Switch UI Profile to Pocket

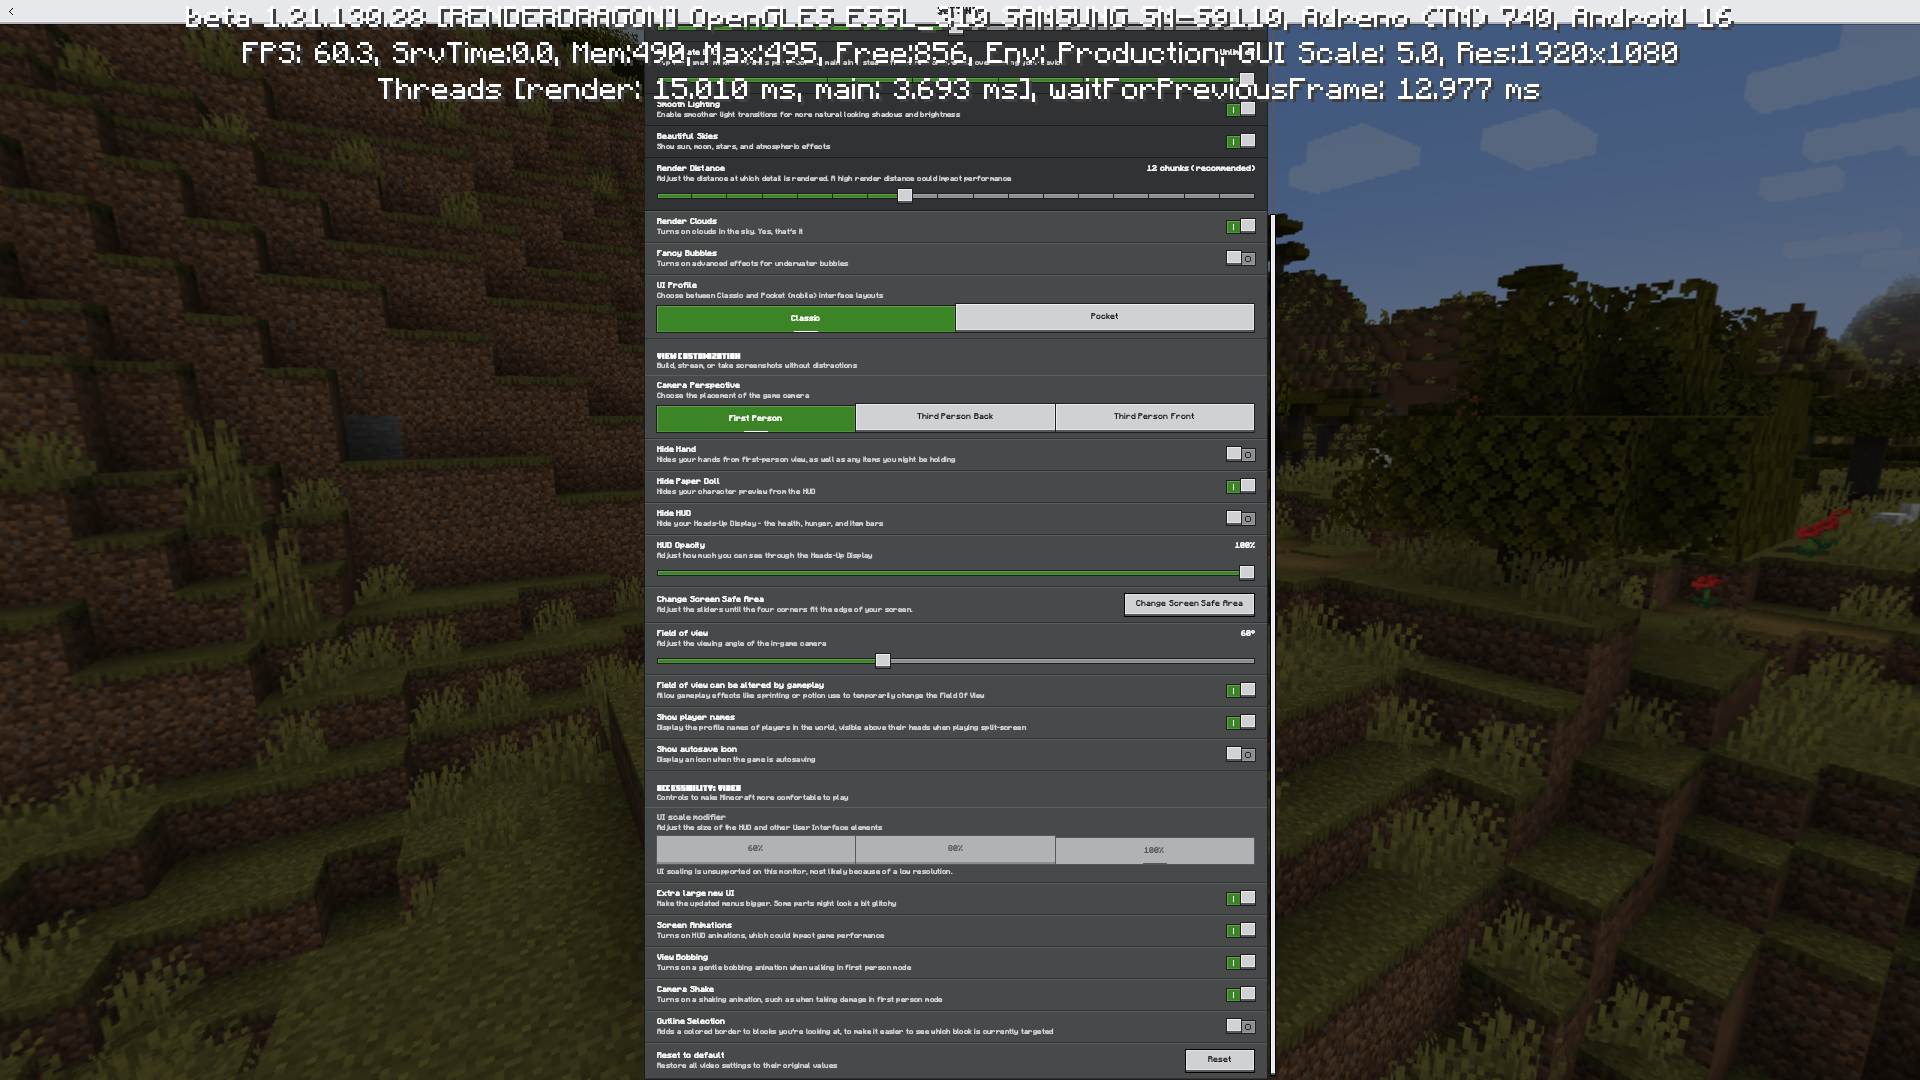tap(1104, 317)
